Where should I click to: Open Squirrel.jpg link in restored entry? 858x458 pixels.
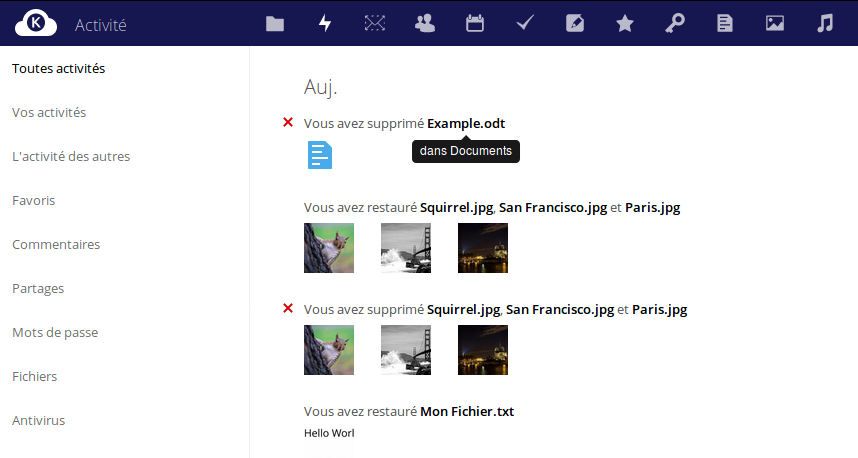pyautogui.click(x=457, y=208)
